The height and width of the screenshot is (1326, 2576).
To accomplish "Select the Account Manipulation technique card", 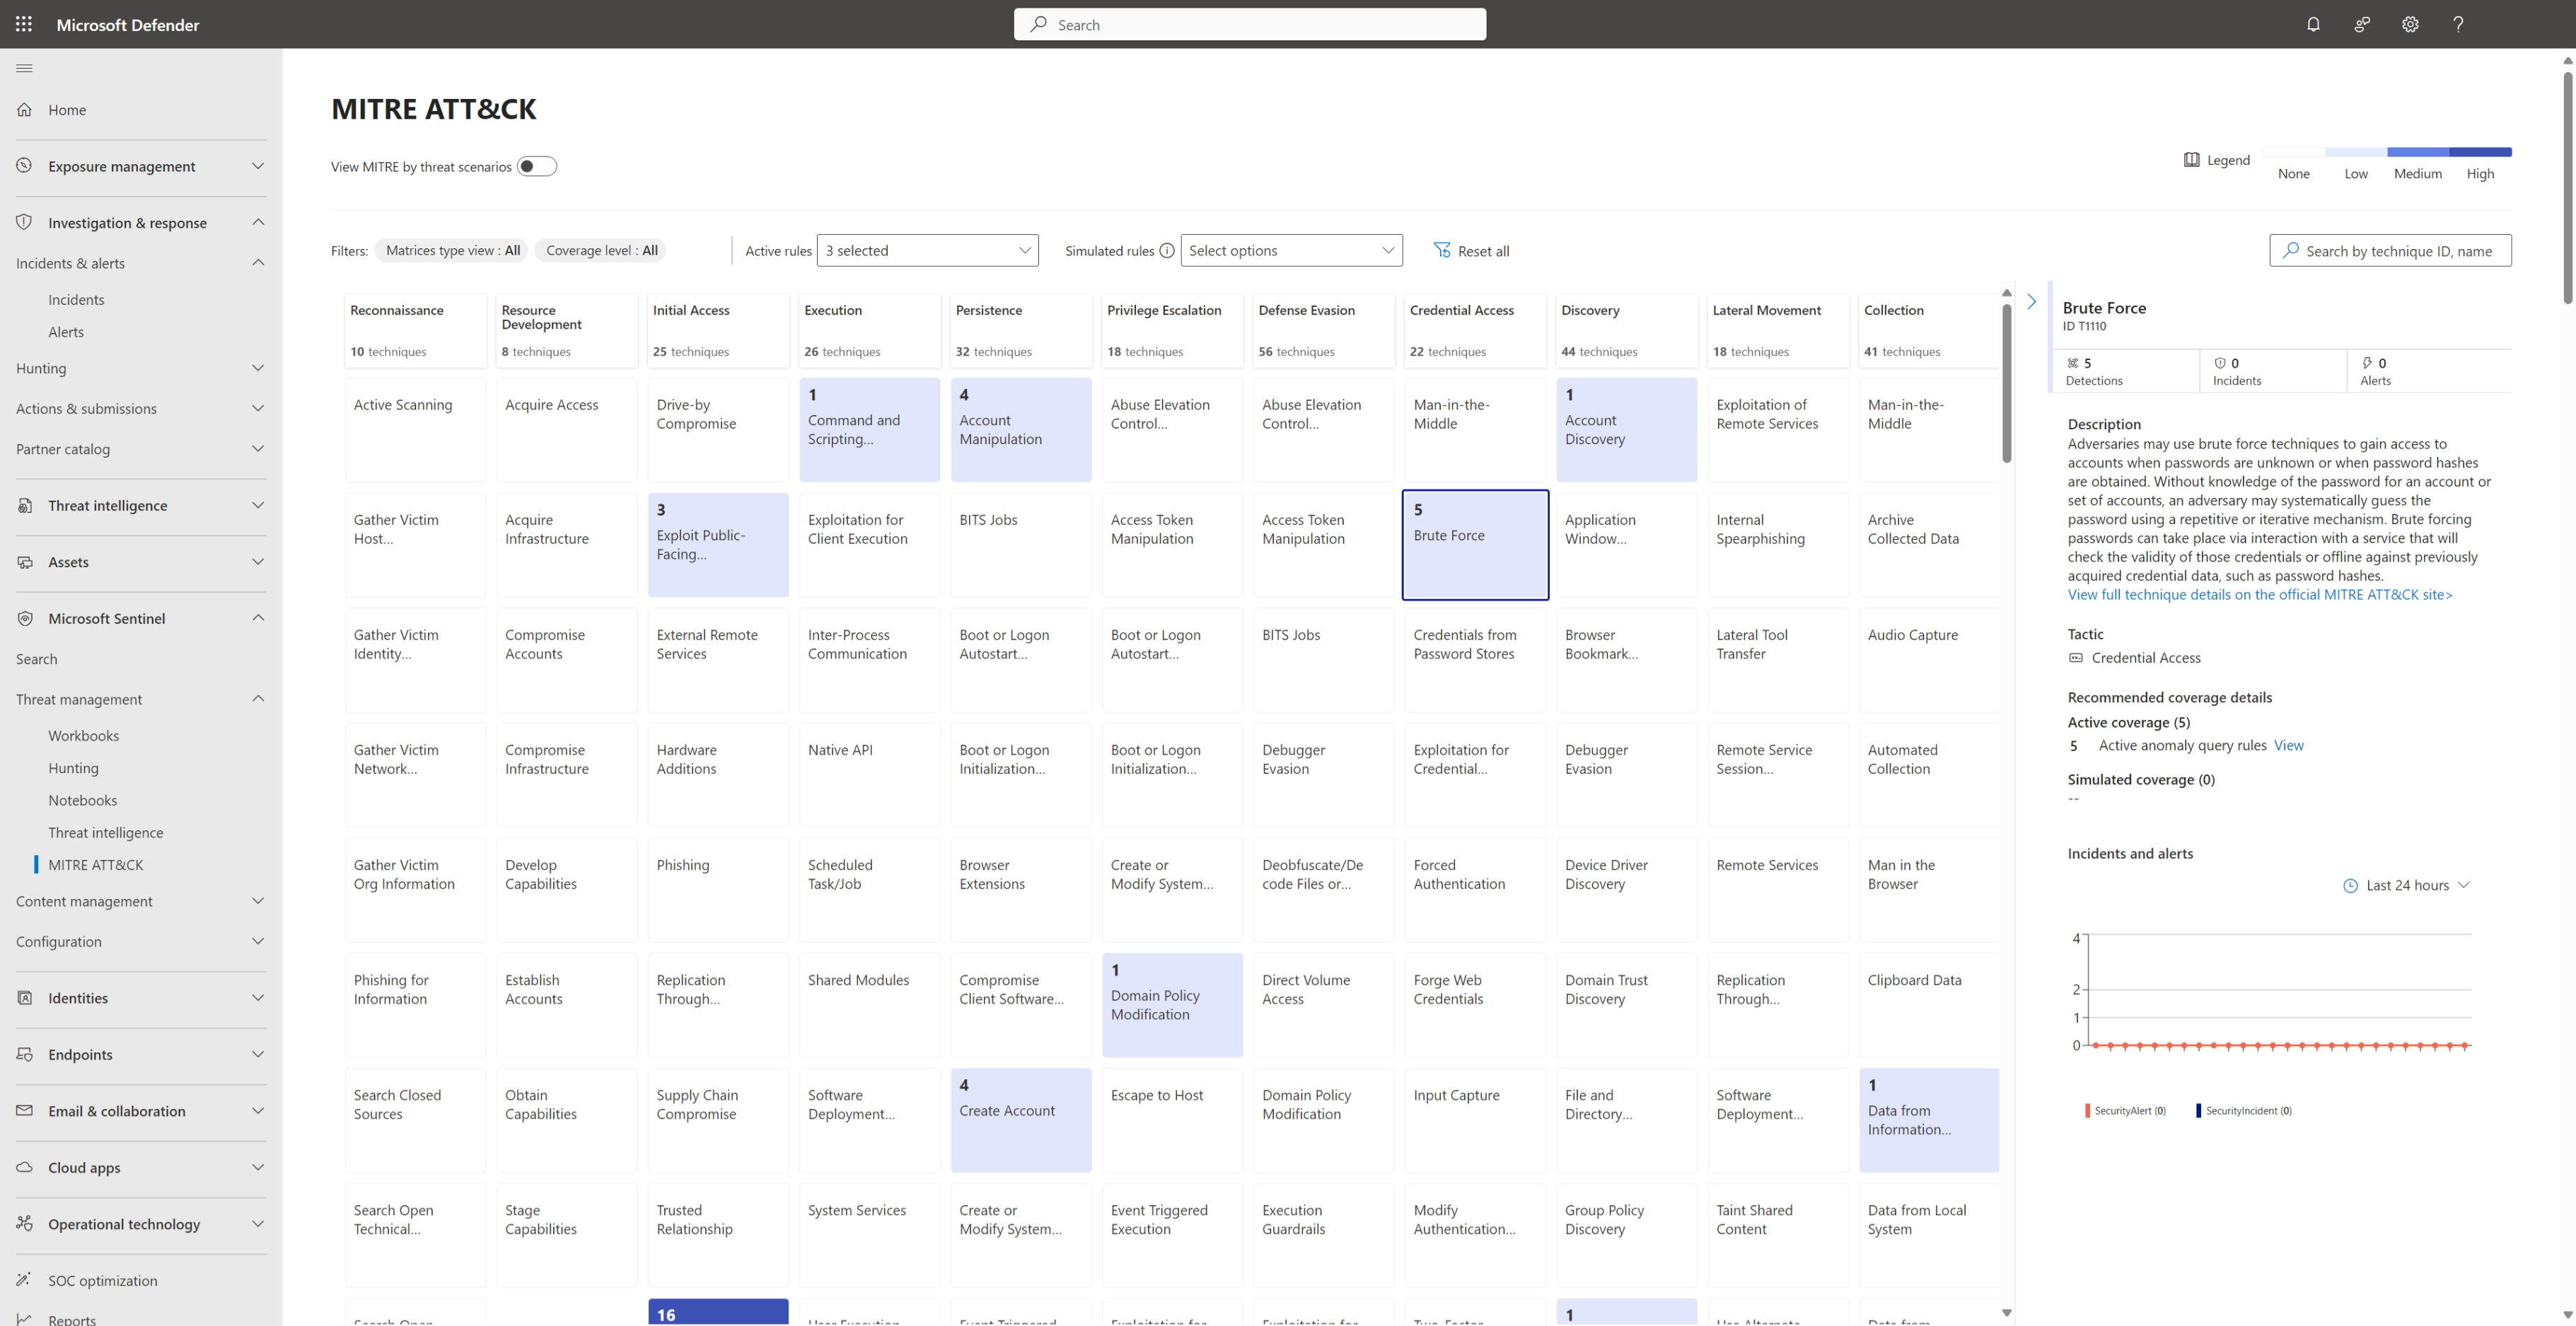I will point(1020,429).
